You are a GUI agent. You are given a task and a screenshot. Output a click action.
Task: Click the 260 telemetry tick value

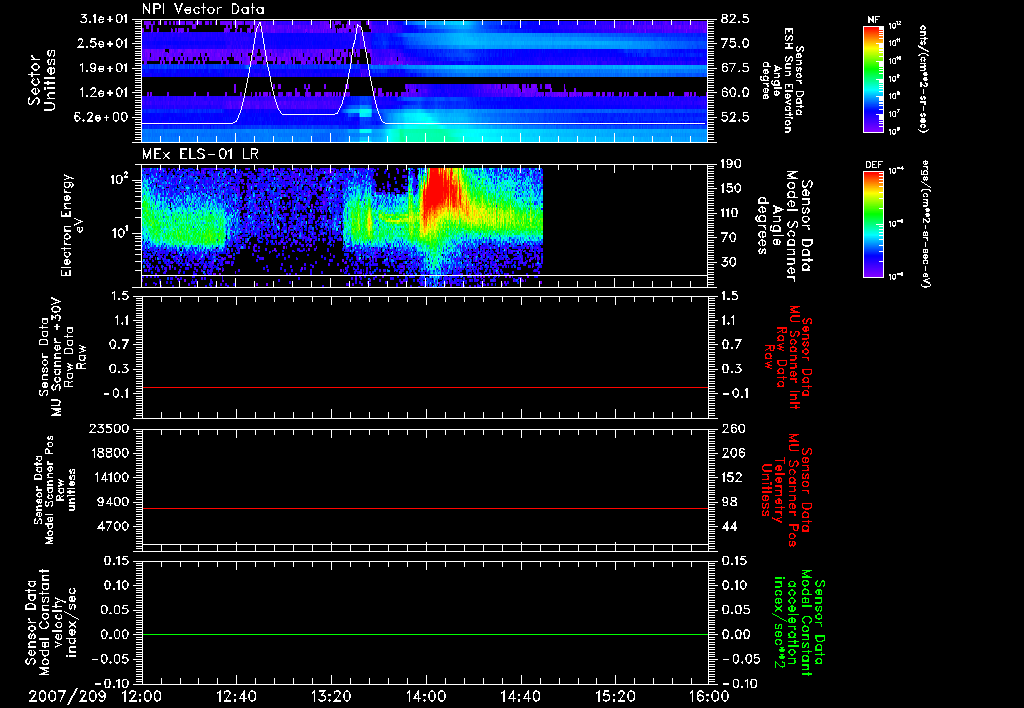click(732, 429)
